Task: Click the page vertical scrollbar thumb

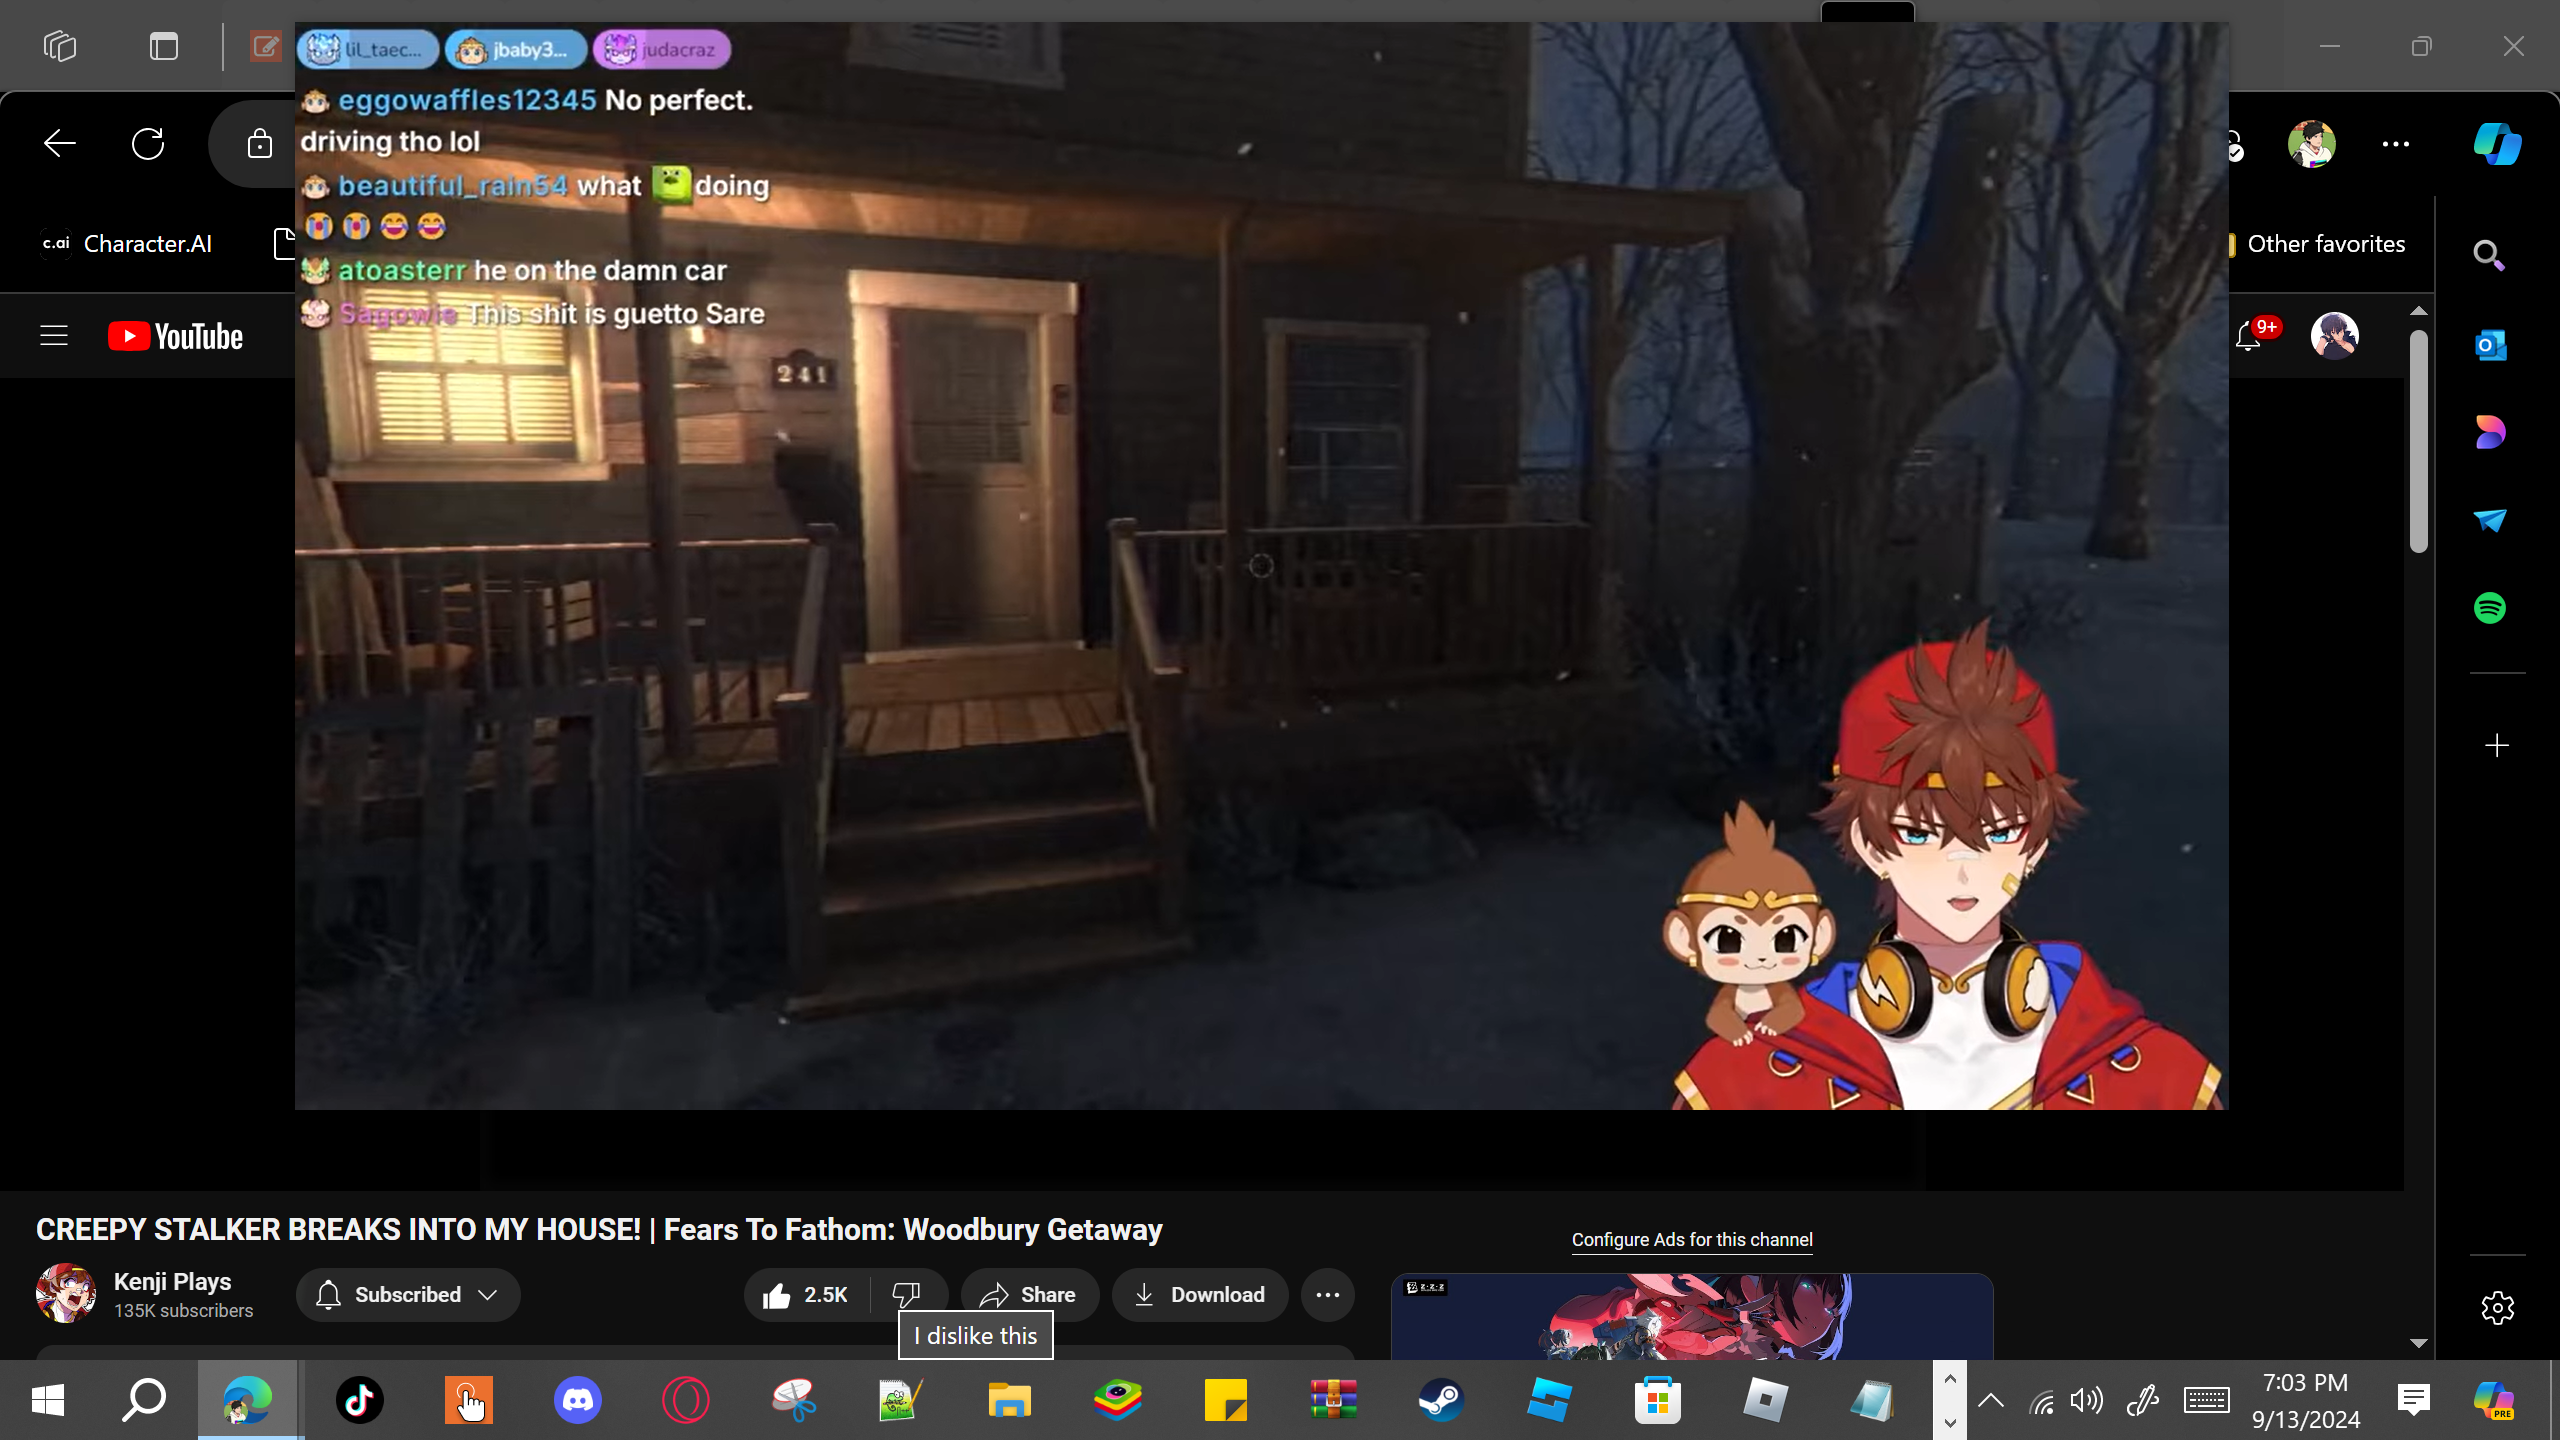Action: coord(2419,440)
